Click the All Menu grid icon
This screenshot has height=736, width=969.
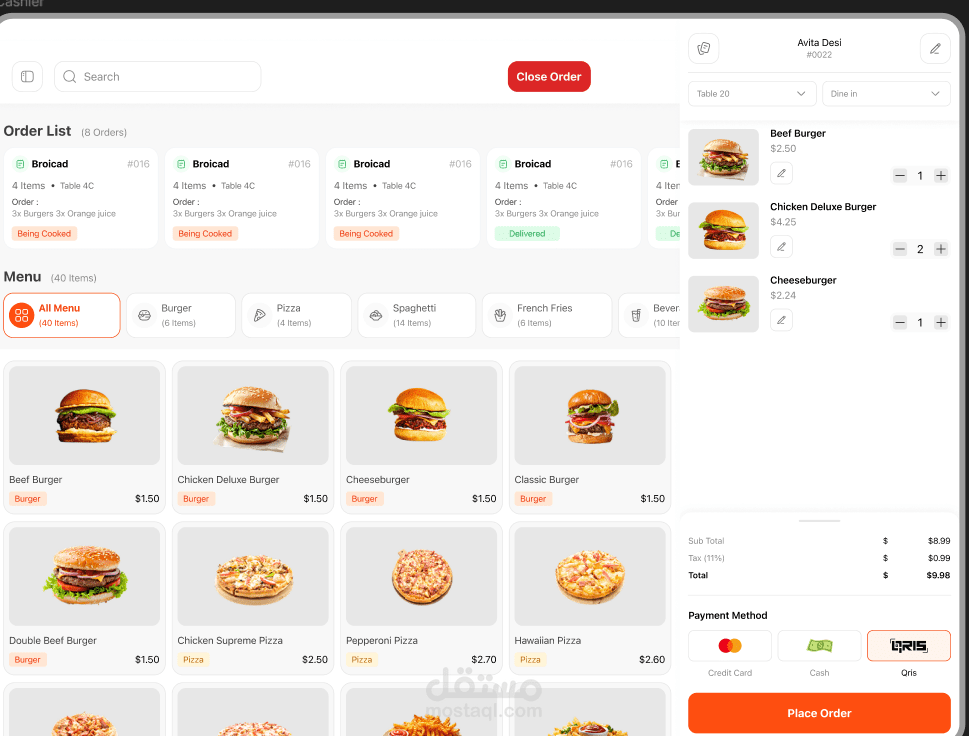tap(22, 315)
